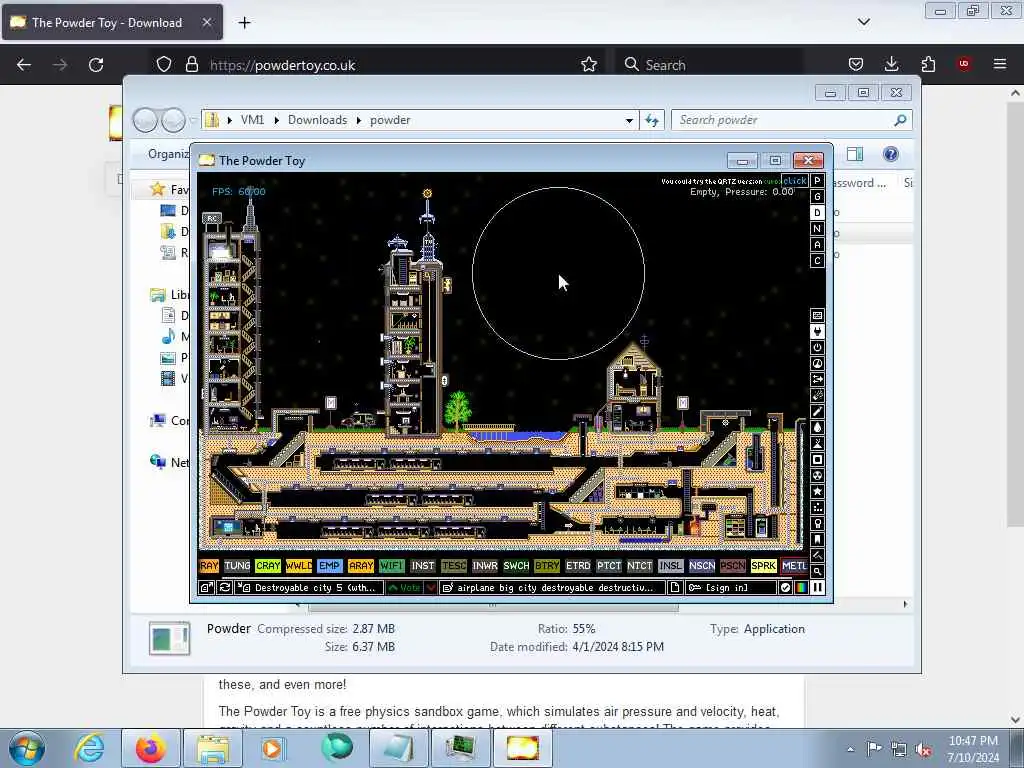Screen dimensions: 1024x768
Task: Open the Tools category icon
Action: coord(817,524)
